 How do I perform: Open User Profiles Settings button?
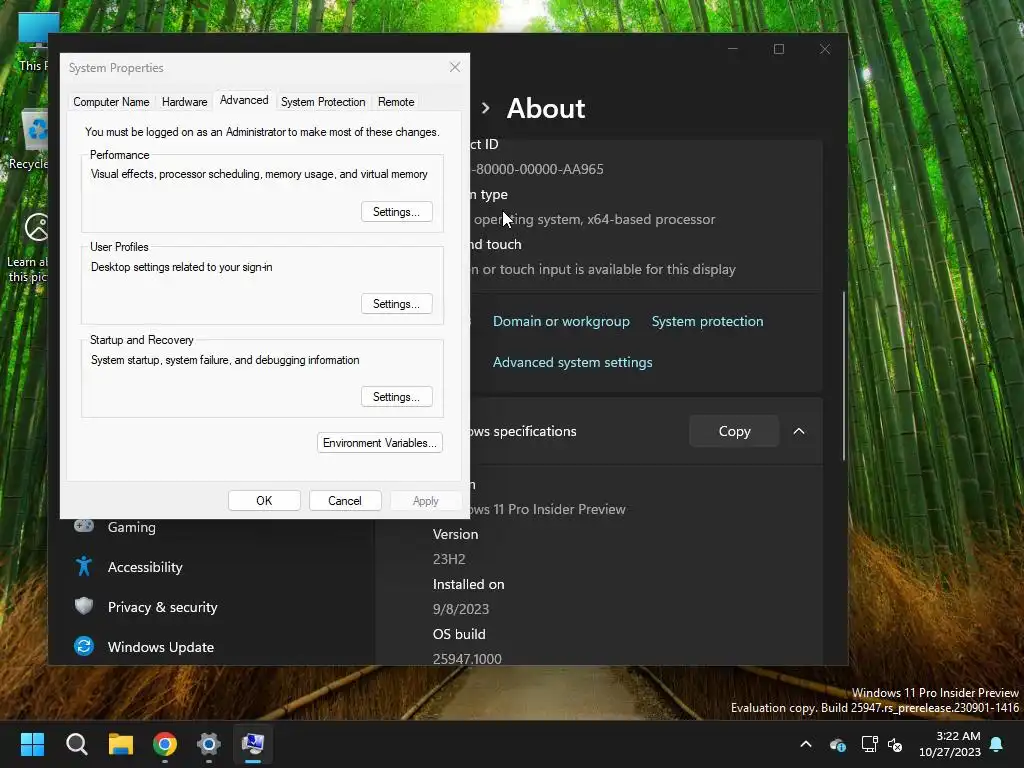coord(396,304)
